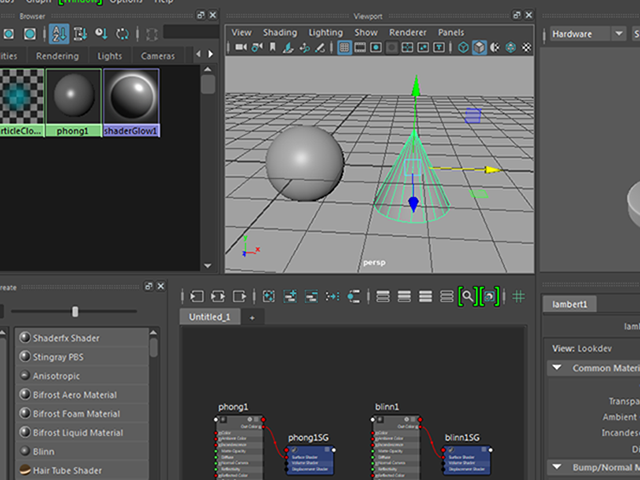Click the output connections icon in graph toolbar
640x480 pixels.
(x=239, y=296)
